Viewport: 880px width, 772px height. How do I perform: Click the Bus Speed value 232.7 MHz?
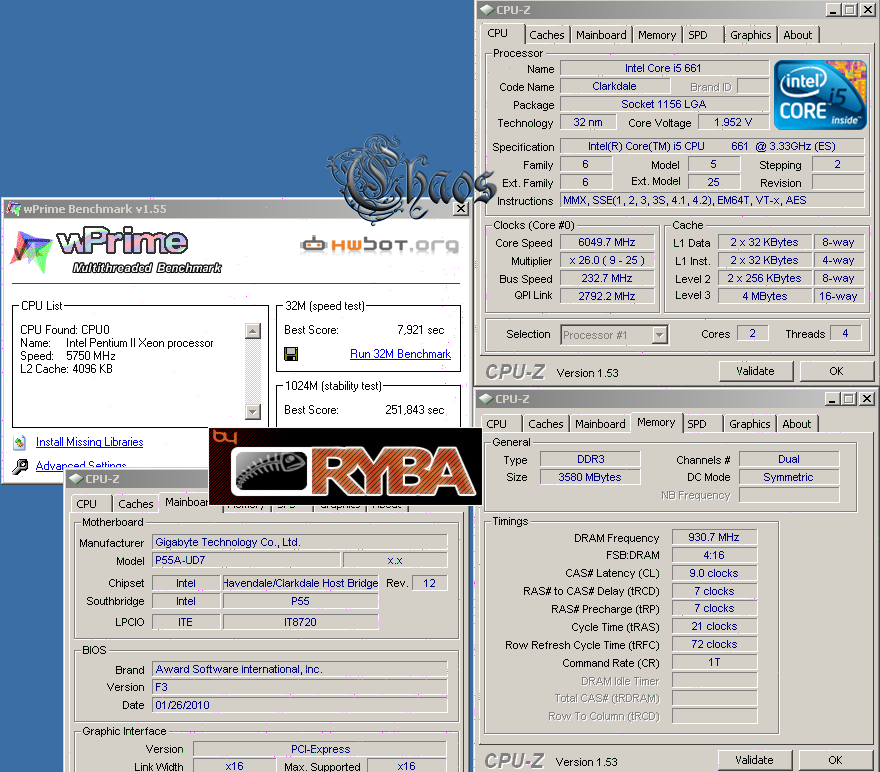(607, 278)
